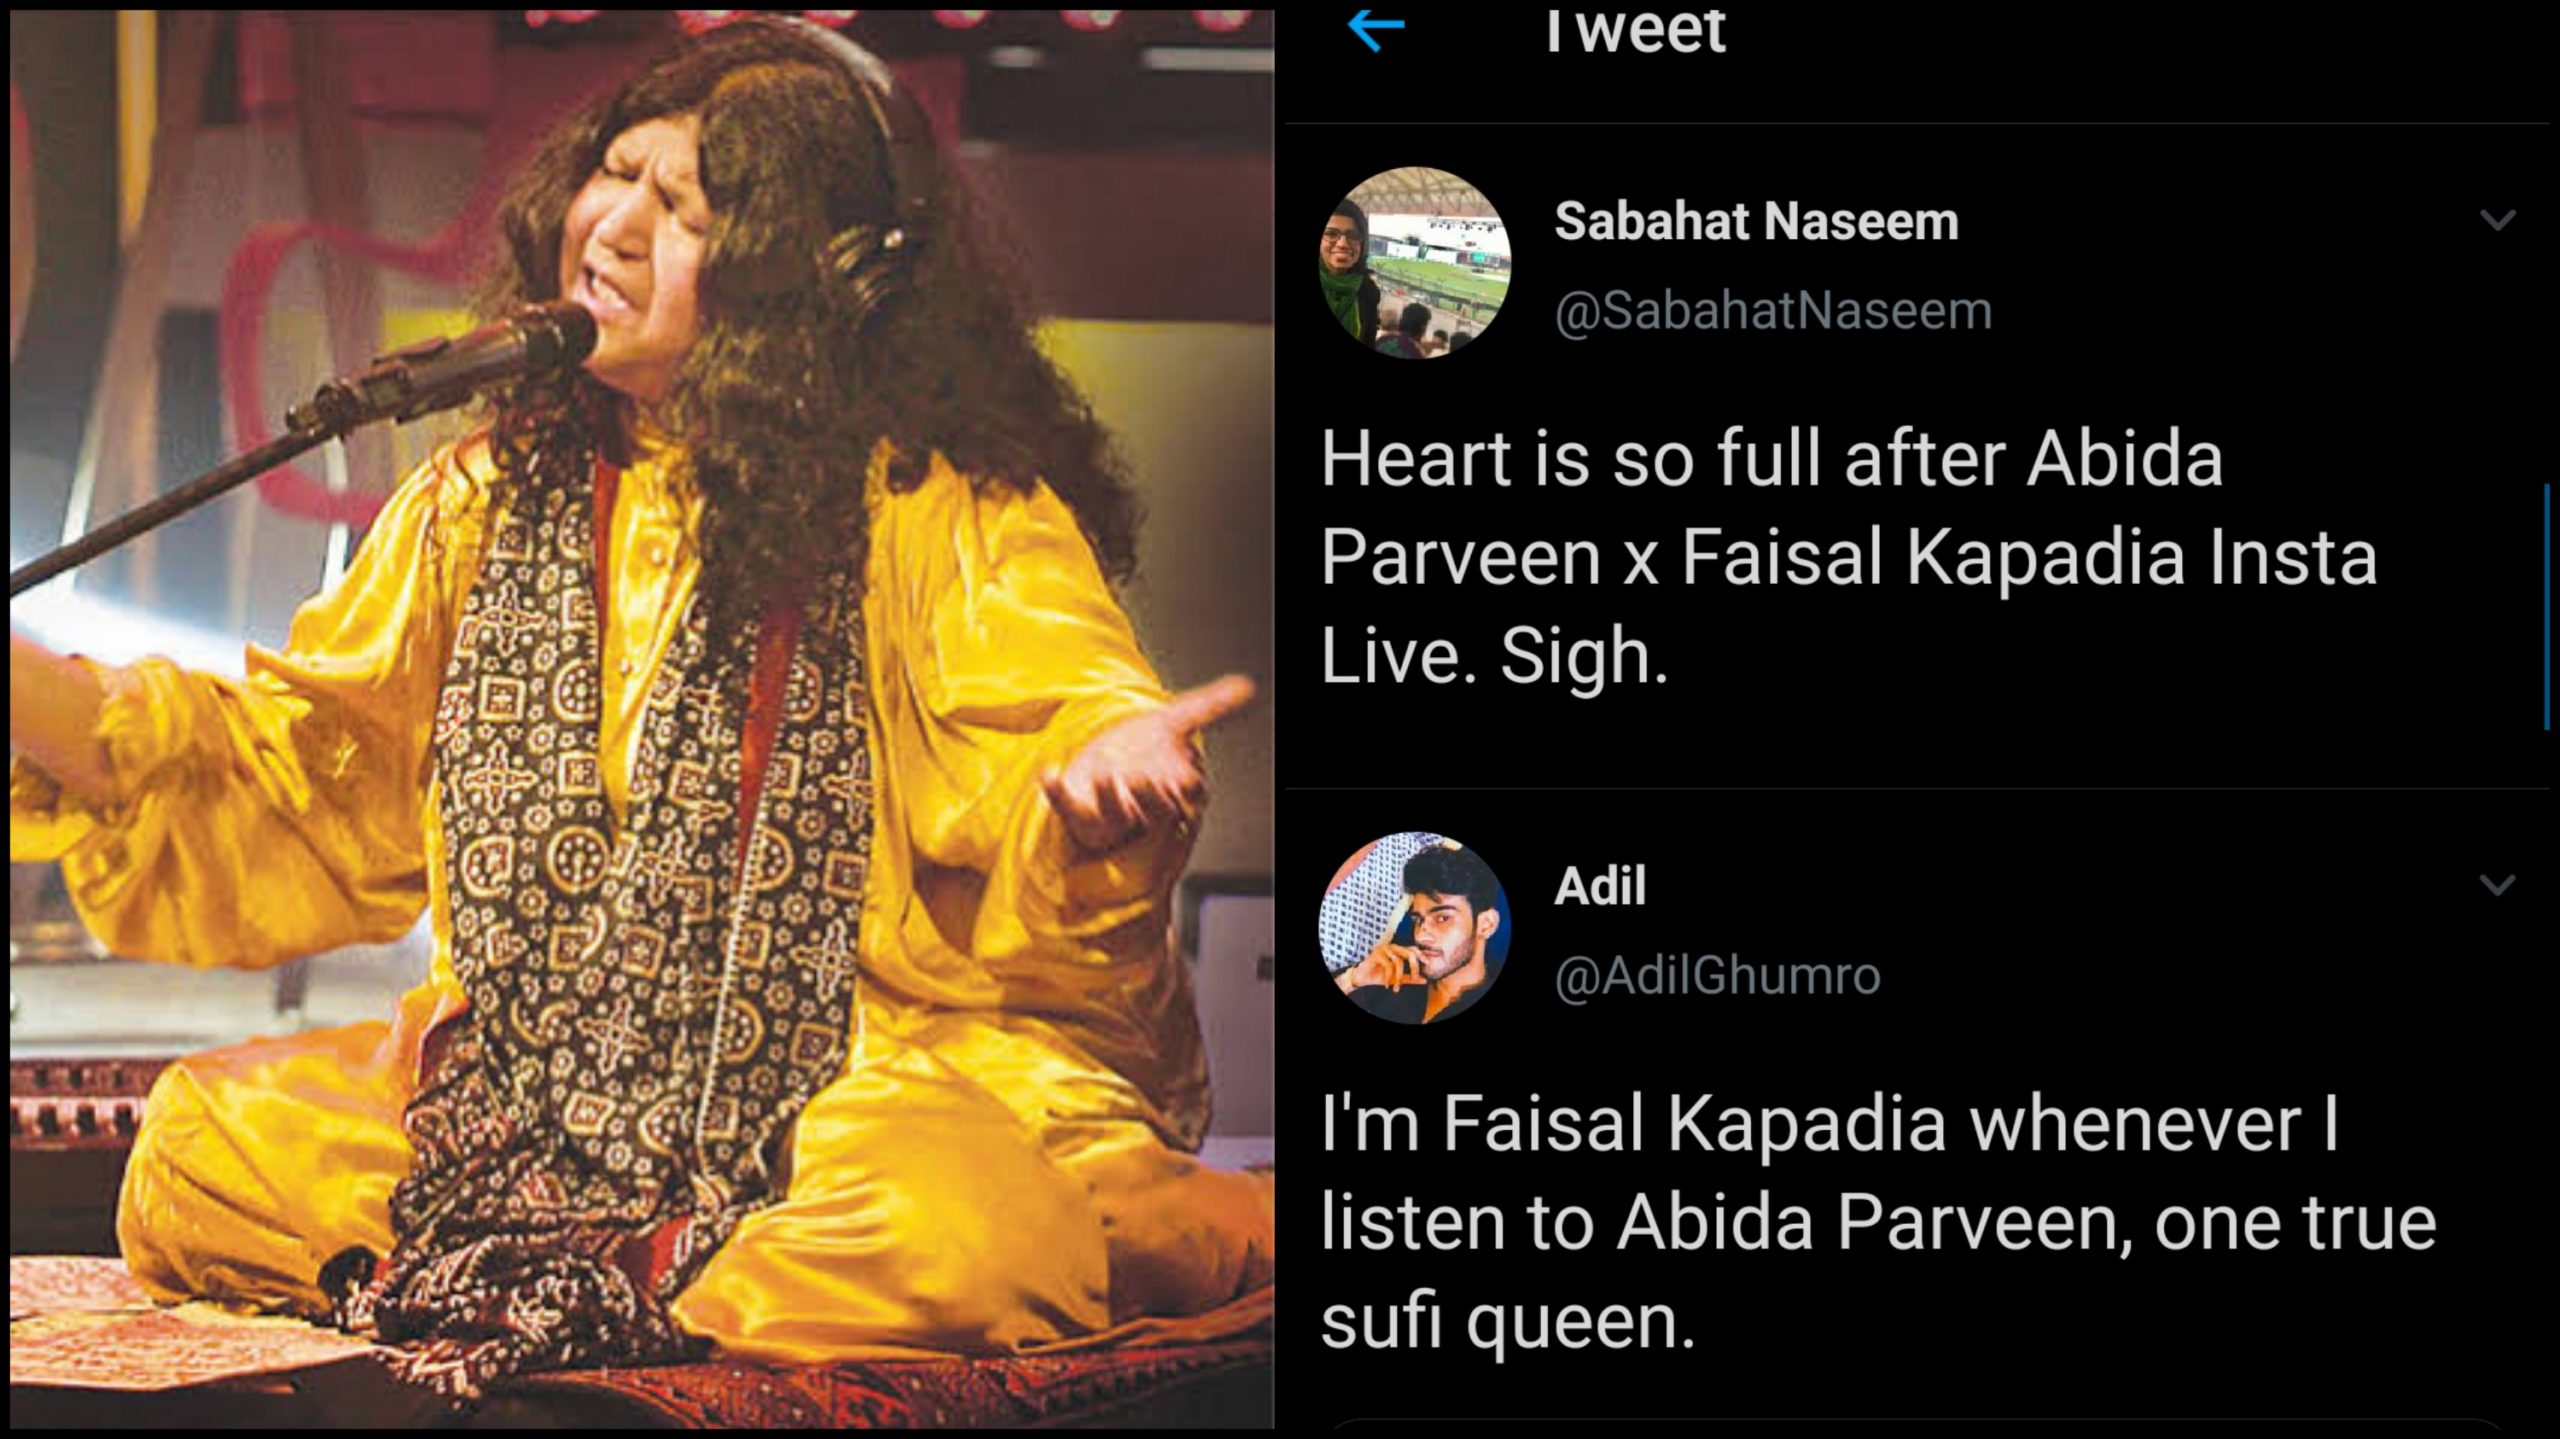Viewport: 2560px width, 1439px height.
Task: Open Adil's profile picture
Action: (1415, 928)
